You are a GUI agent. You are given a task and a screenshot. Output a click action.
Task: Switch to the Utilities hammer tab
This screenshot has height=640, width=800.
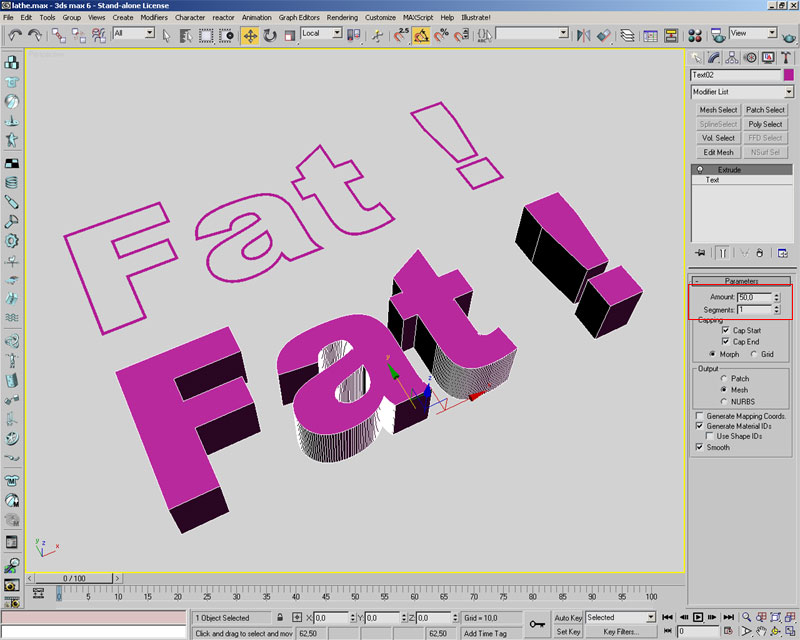(x=785, y=56)
